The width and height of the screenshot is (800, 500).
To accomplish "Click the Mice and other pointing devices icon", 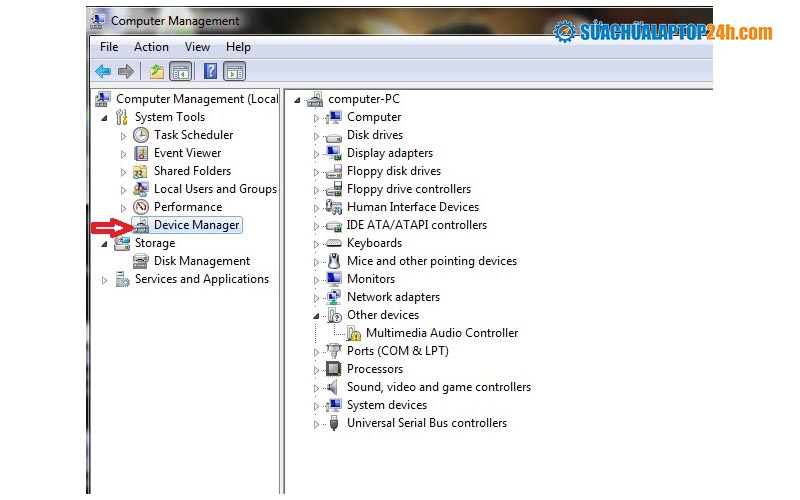I will [x=334, y=261].
